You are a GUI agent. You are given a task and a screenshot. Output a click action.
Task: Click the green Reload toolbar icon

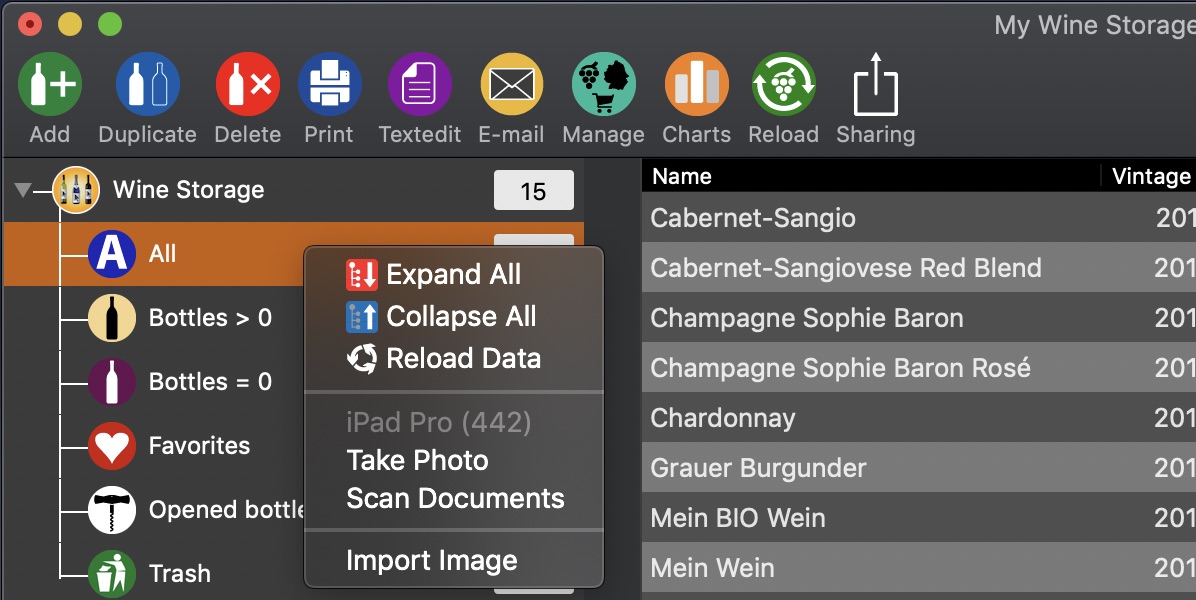pyautogui.click(x=783, y=84)
